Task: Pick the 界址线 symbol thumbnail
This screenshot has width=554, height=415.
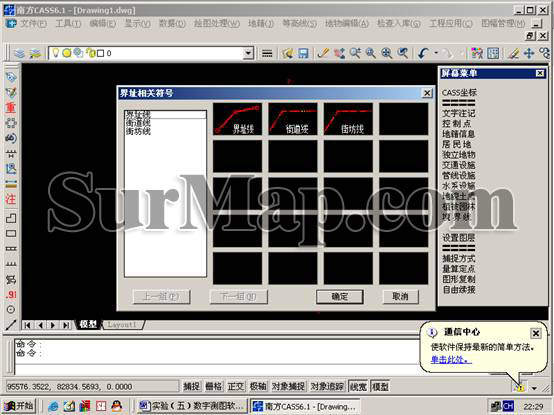Action: 237,119
